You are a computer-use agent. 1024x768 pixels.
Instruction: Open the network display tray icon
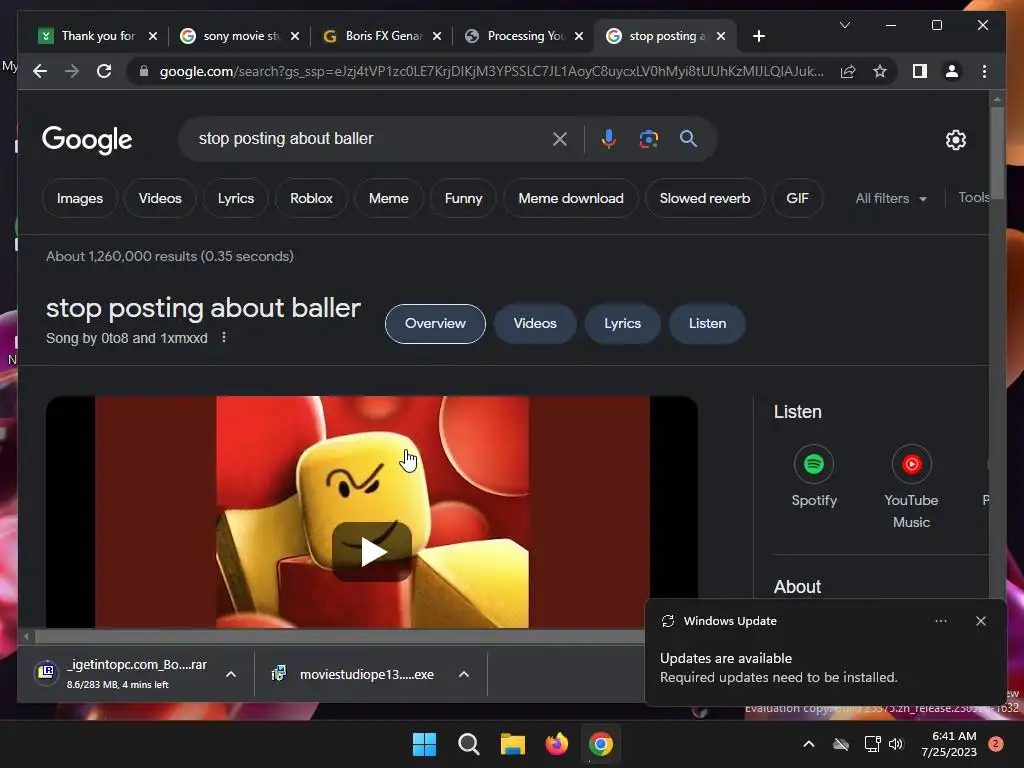click(x=872, y=744)
